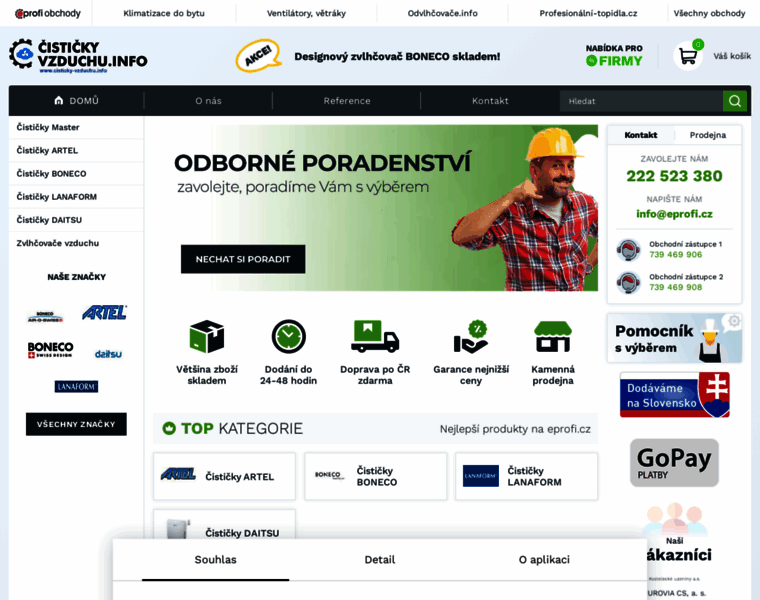Click the green search magnifier button
The height and width of the screenshot is (600, 760).
coord(734,101)
